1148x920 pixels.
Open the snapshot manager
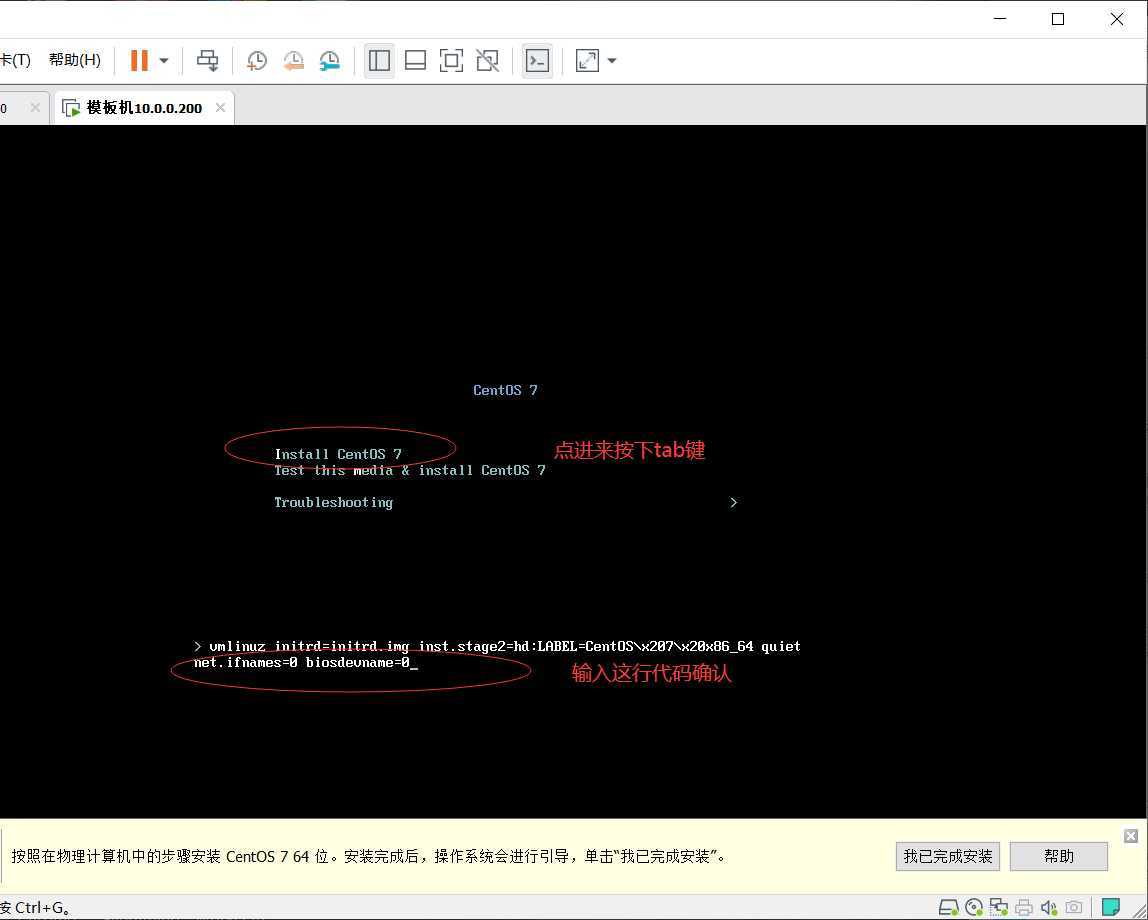click(329, 61)
